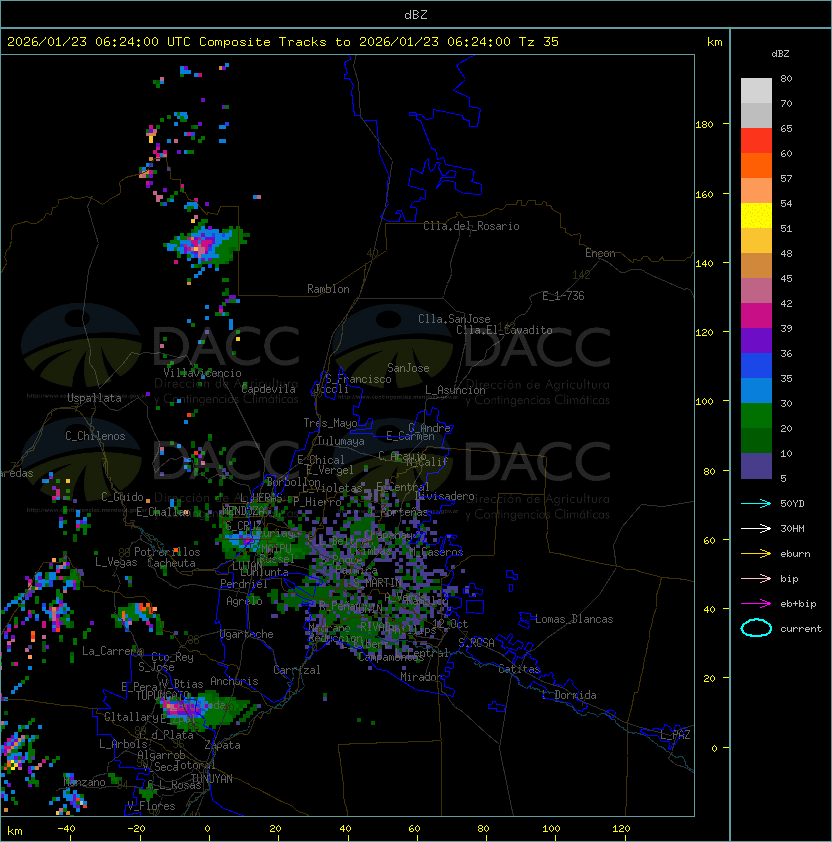Click the Clla.del_Rosario map label

[x=471, y=226]
